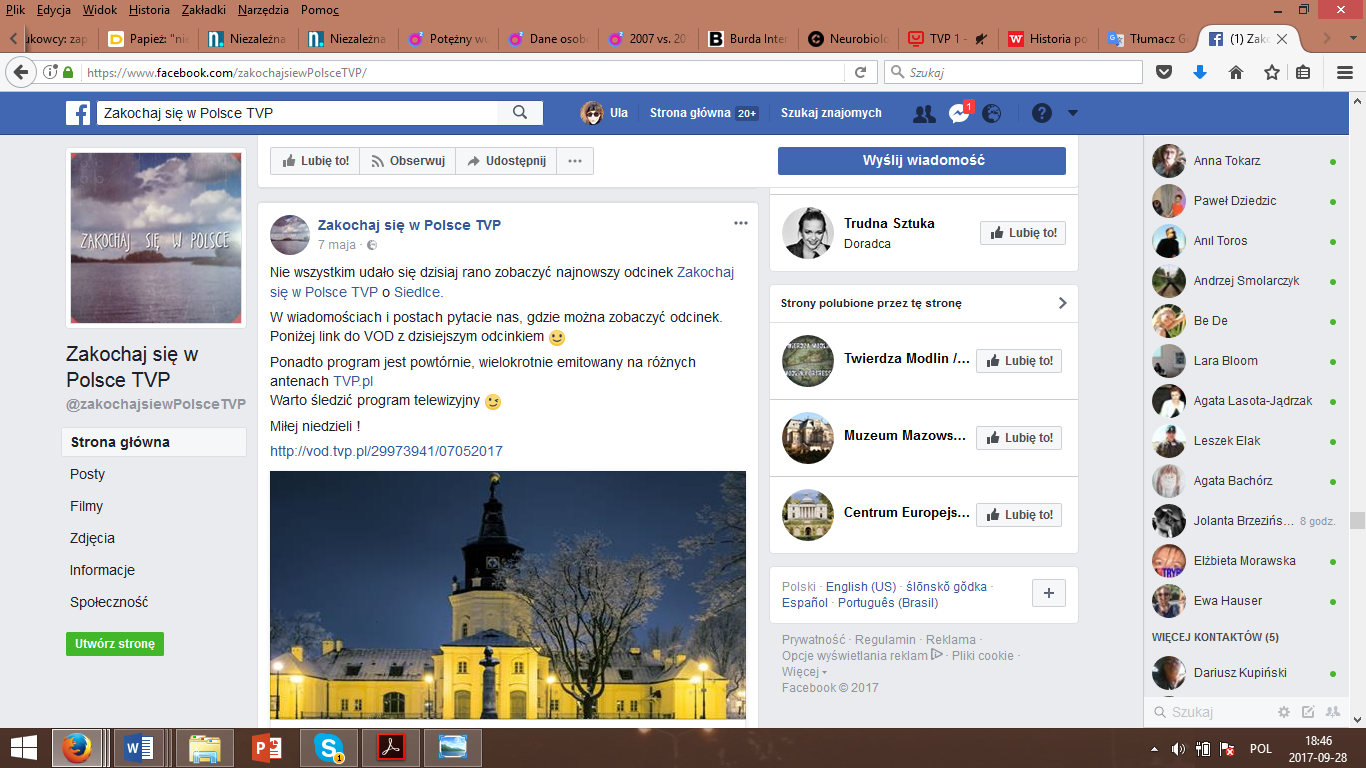Open TVP.pl link in post
Image resolution: width=1366 pixels, height=768 pixels.
click(x=353, y=381)
